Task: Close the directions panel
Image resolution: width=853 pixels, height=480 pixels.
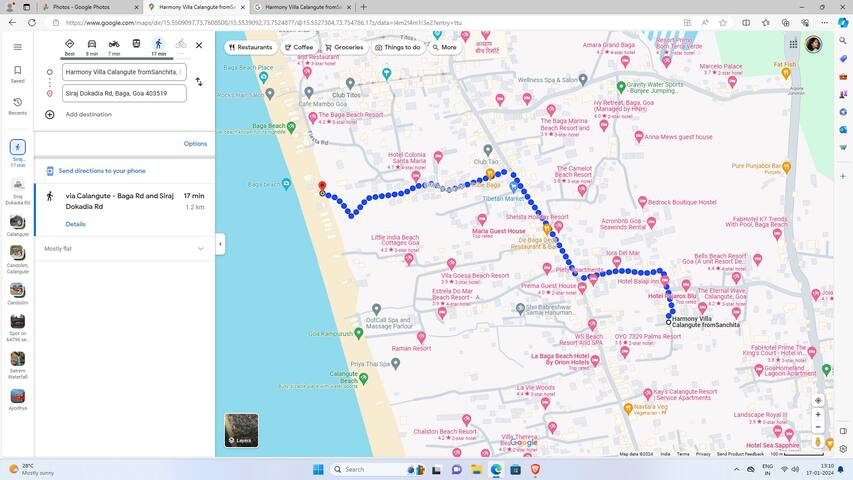Action: coord(199,45)
